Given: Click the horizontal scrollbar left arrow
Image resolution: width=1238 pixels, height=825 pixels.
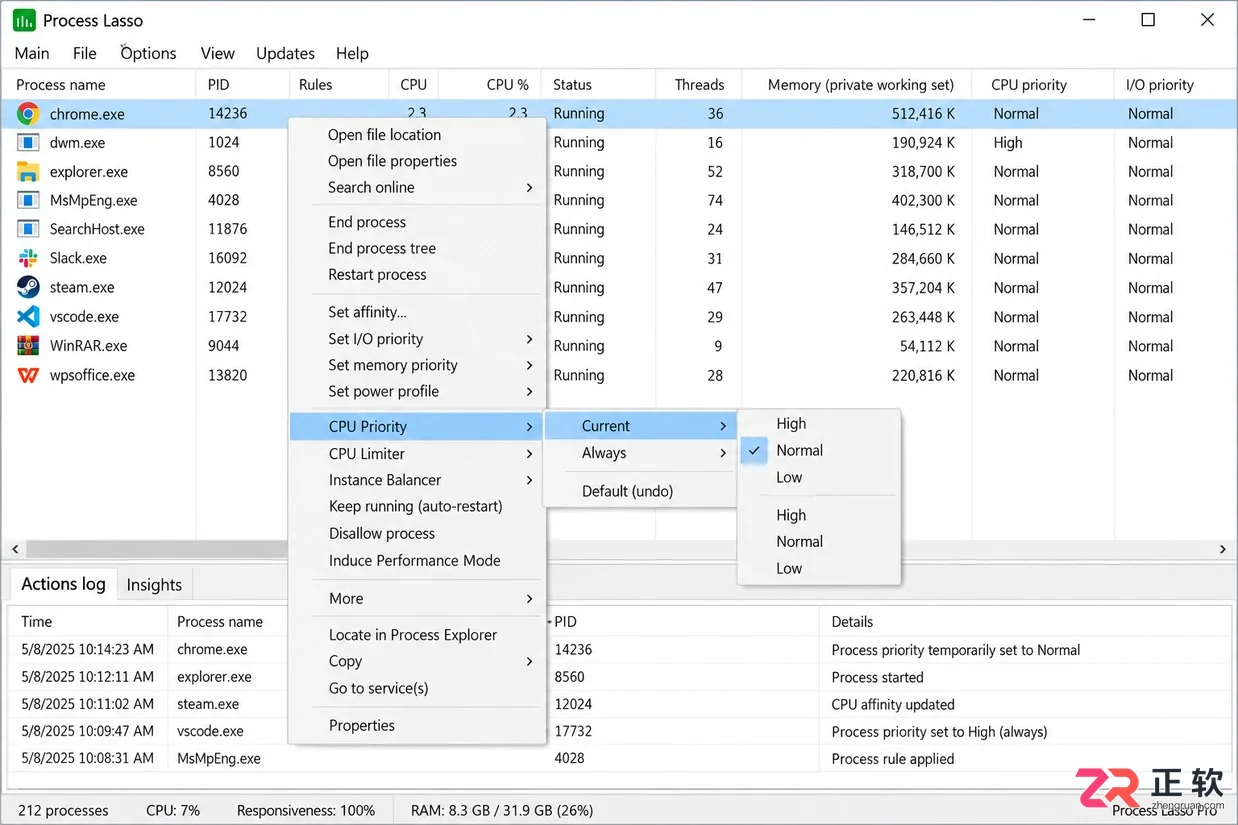Looking at the screenshot, I should pos(15,550).
